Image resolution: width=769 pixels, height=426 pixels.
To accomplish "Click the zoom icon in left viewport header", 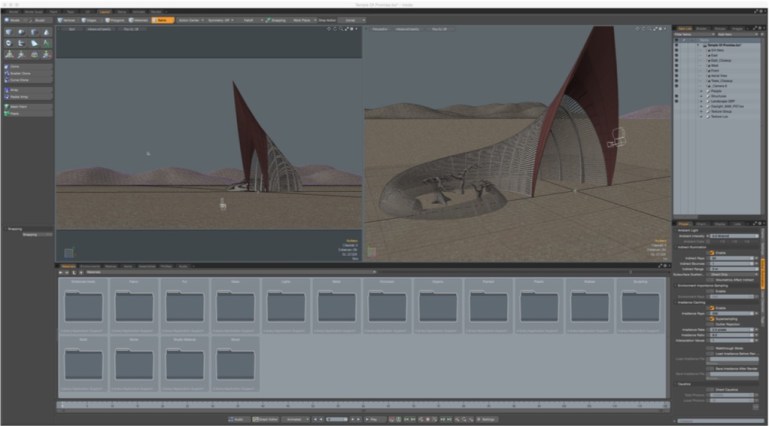I will pyautogui.click(x=341, y=29).
